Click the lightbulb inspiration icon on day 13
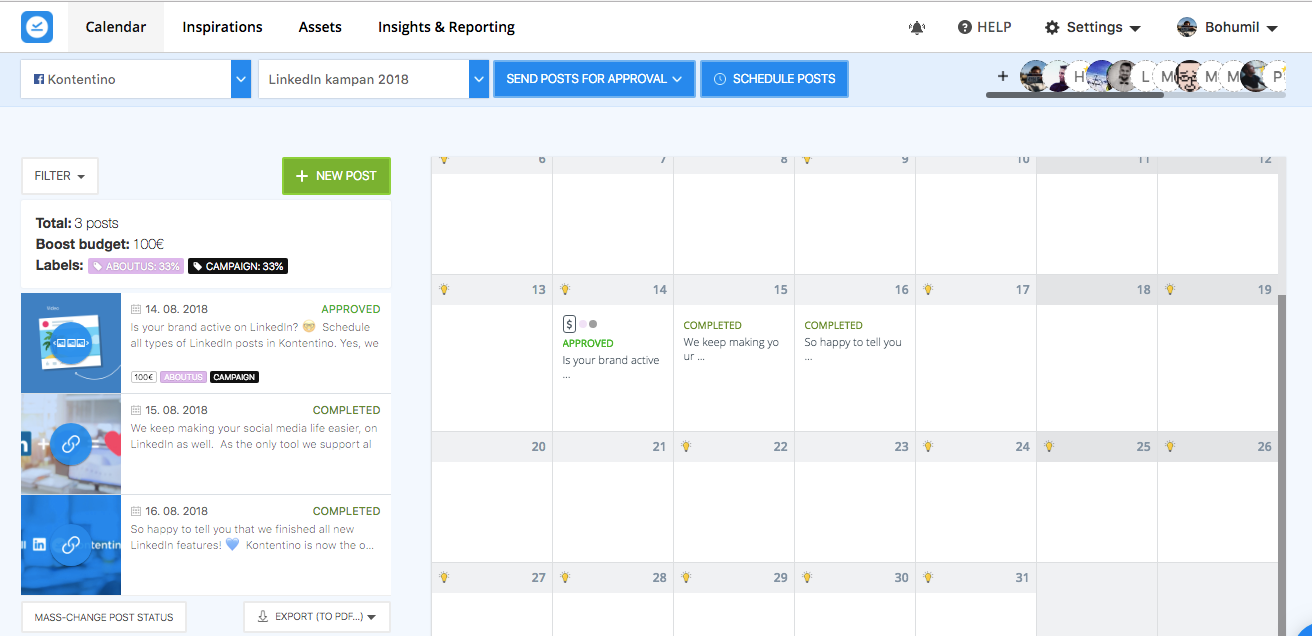The image size is (1312, 636). pyautogui.click(x=444, y=289)
